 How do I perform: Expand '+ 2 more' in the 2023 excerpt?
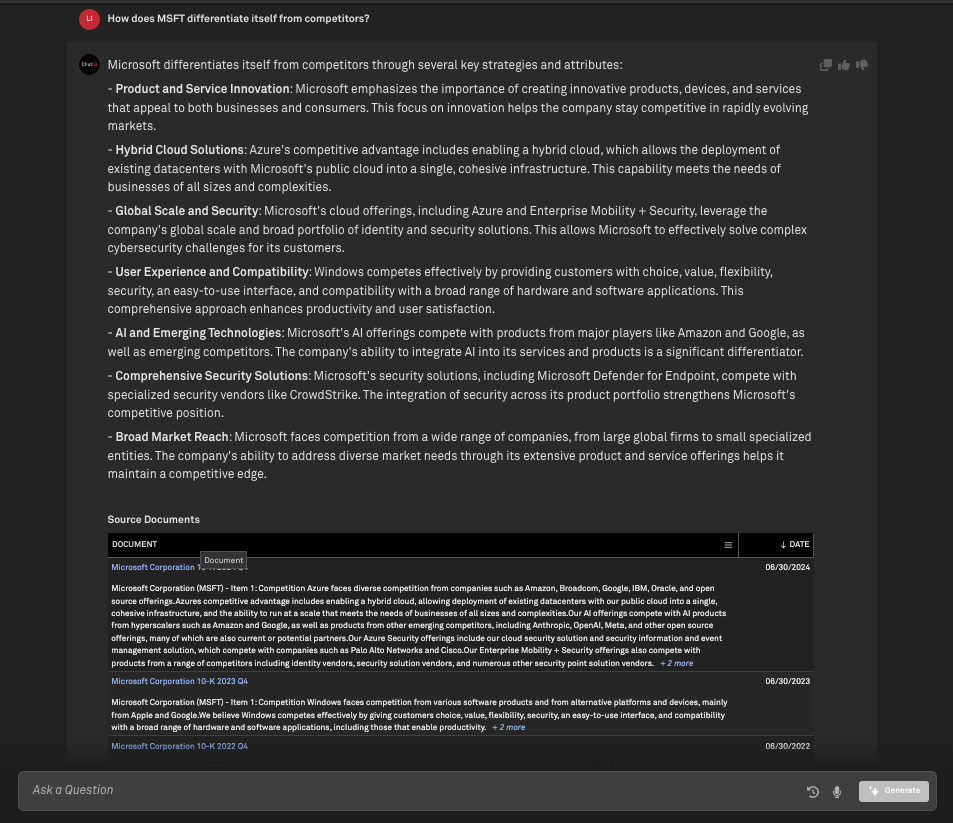(509, 728)
